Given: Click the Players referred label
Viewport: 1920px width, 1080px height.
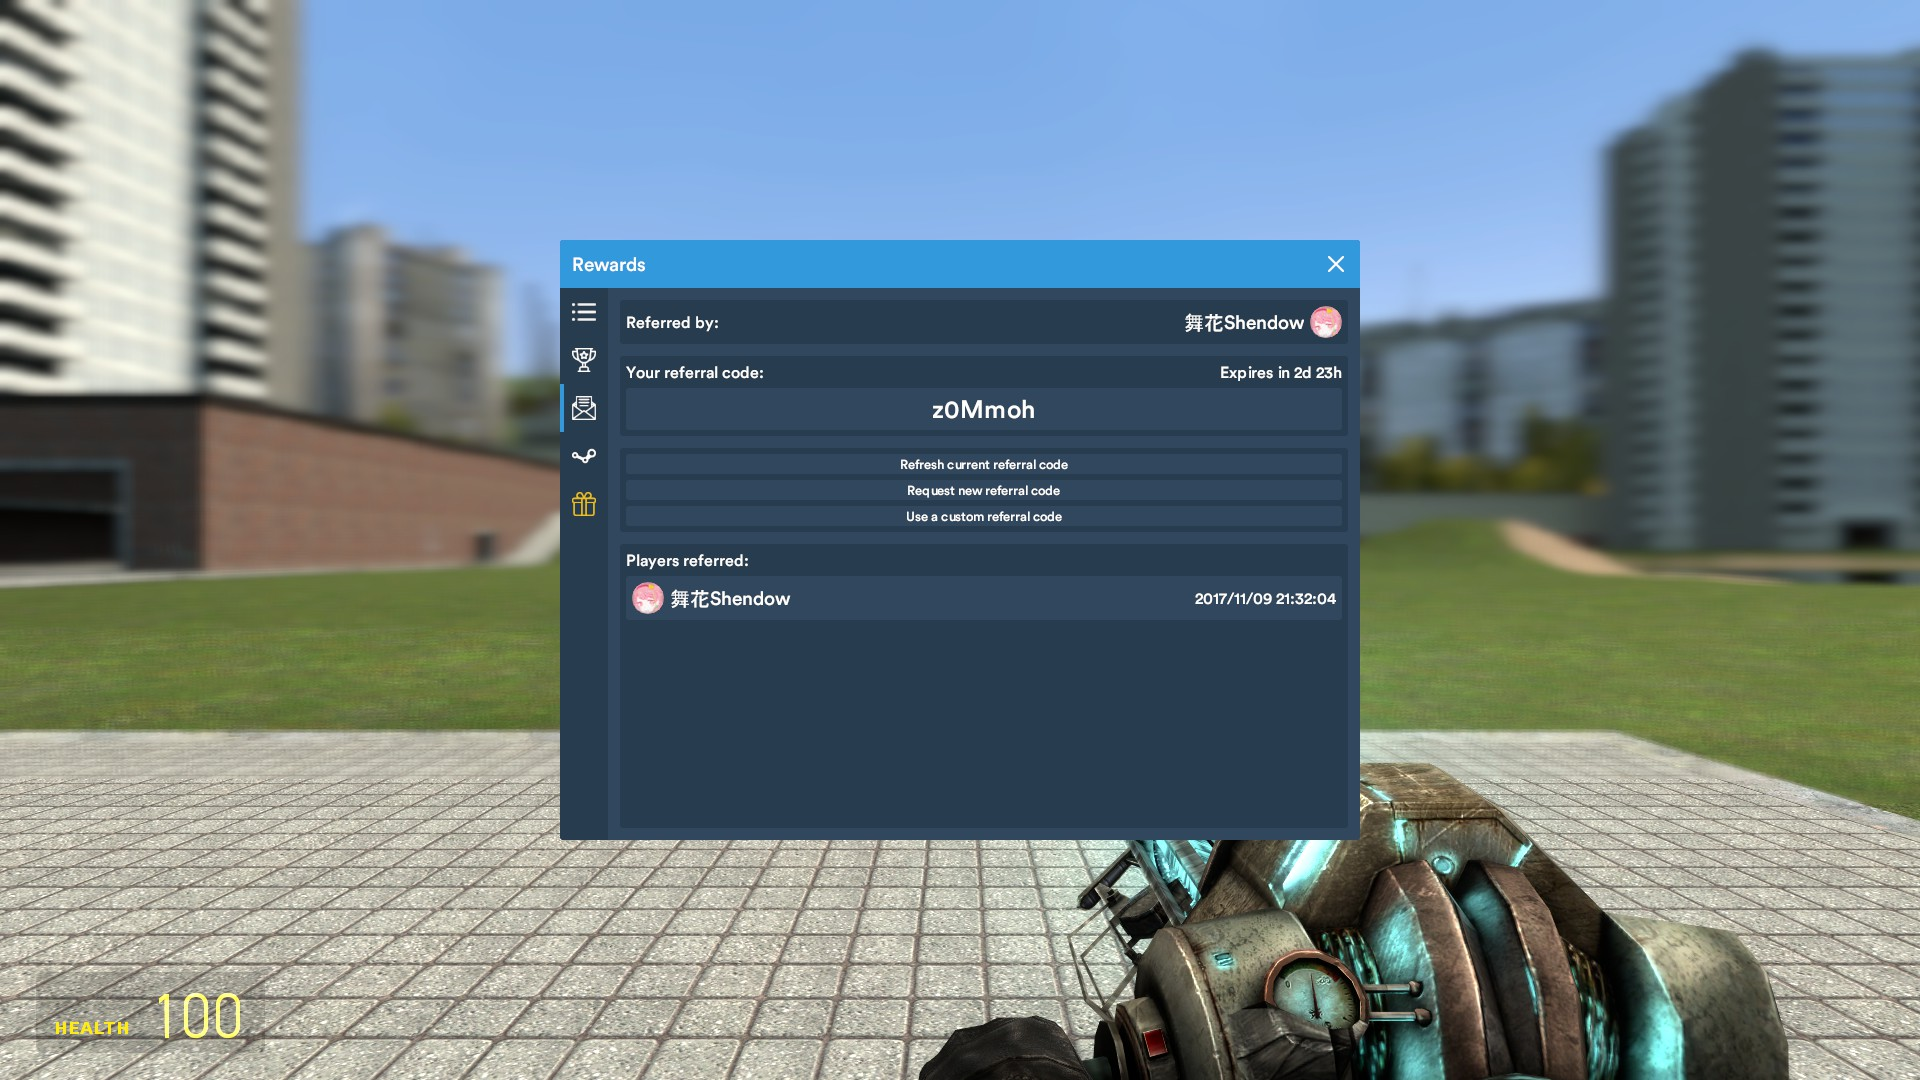Looking at the screenshot, I should [x=687, y=560].
